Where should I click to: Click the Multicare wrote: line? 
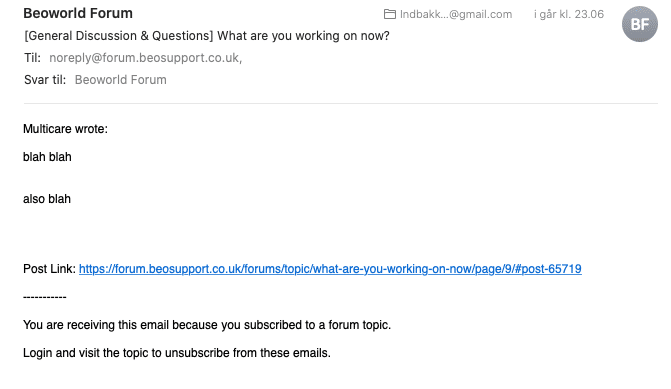(x=65, y=129)
